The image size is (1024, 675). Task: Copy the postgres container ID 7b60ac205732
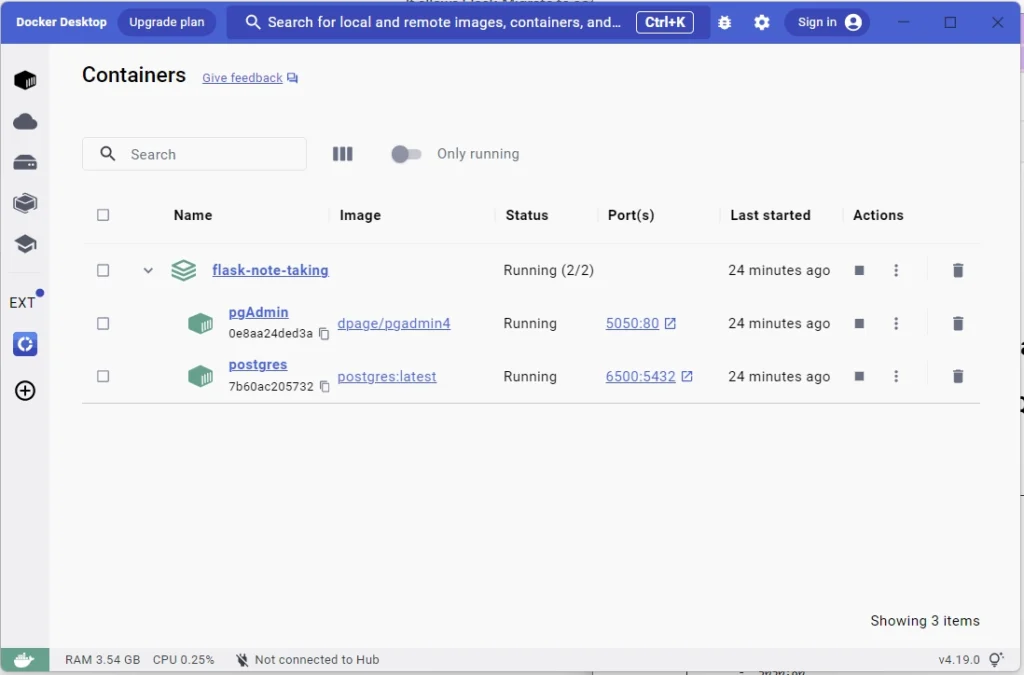(x=325, y=386)
